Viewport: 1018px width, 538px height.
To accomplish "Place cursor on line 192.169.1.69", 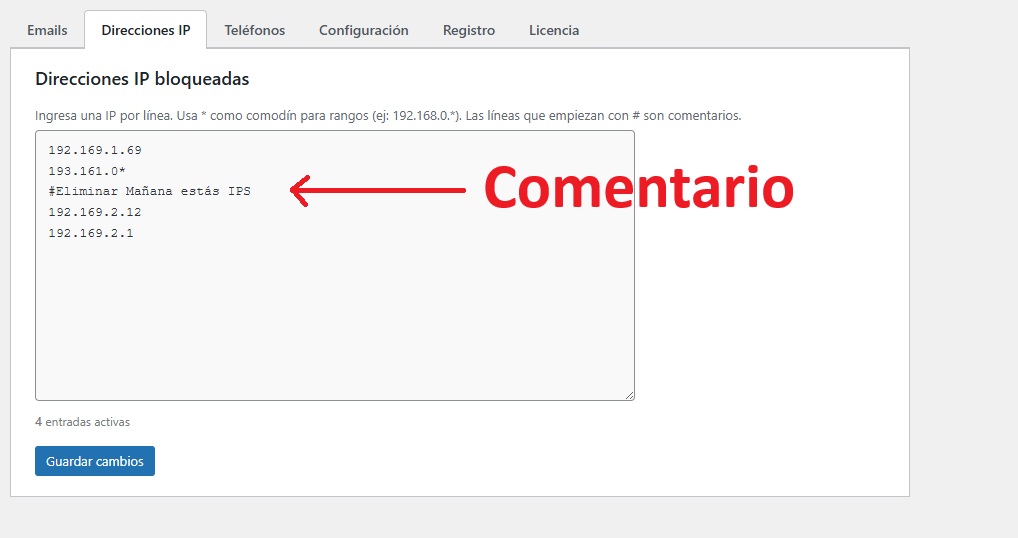I will pyautogui.click(x=95, y=150).
